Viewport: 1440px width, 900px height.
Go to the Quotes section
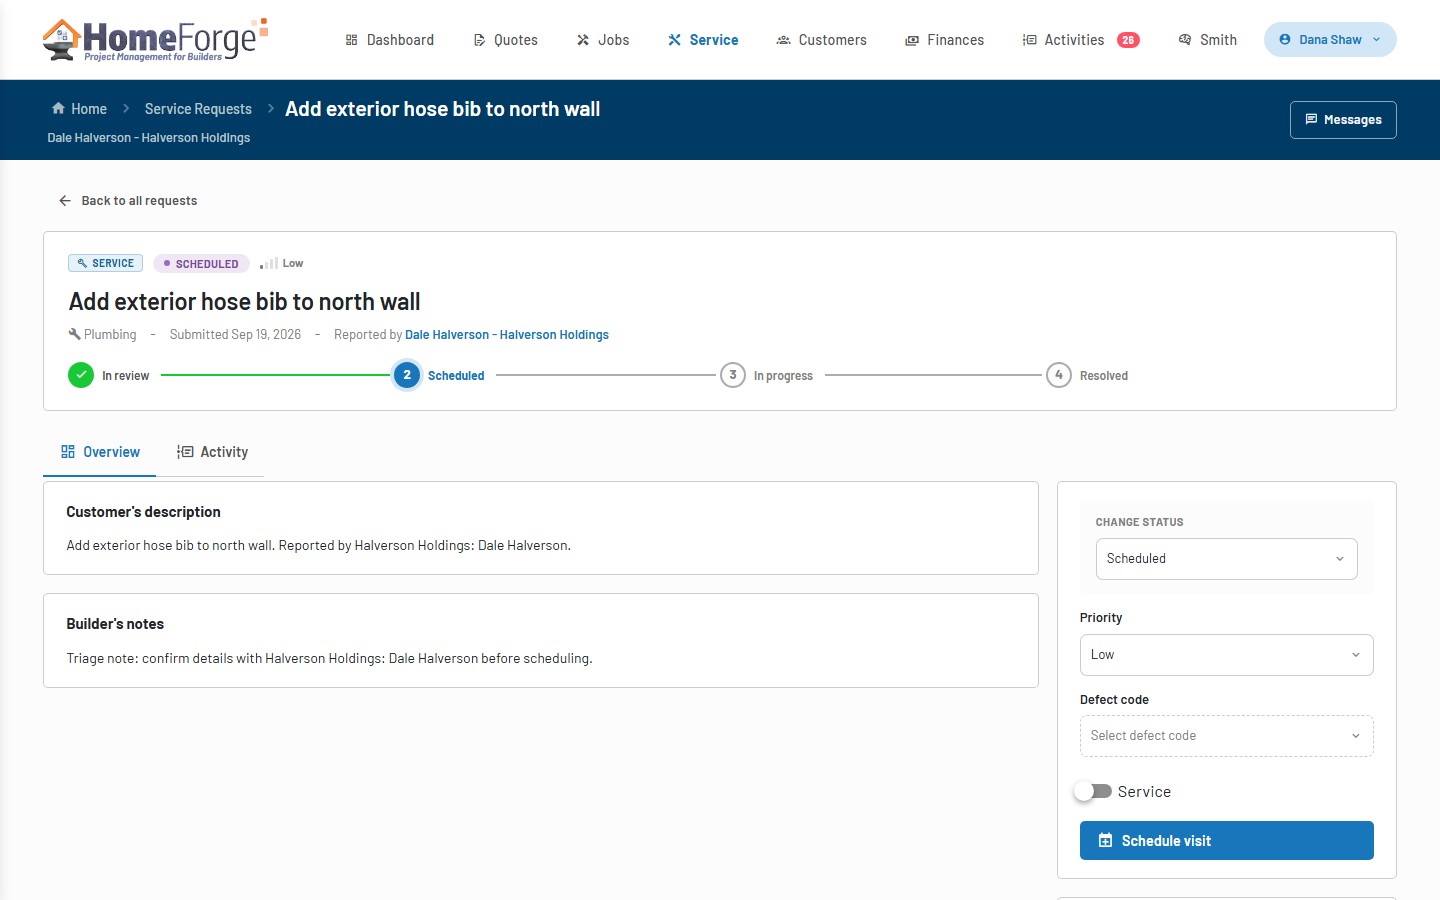(506, 40)
